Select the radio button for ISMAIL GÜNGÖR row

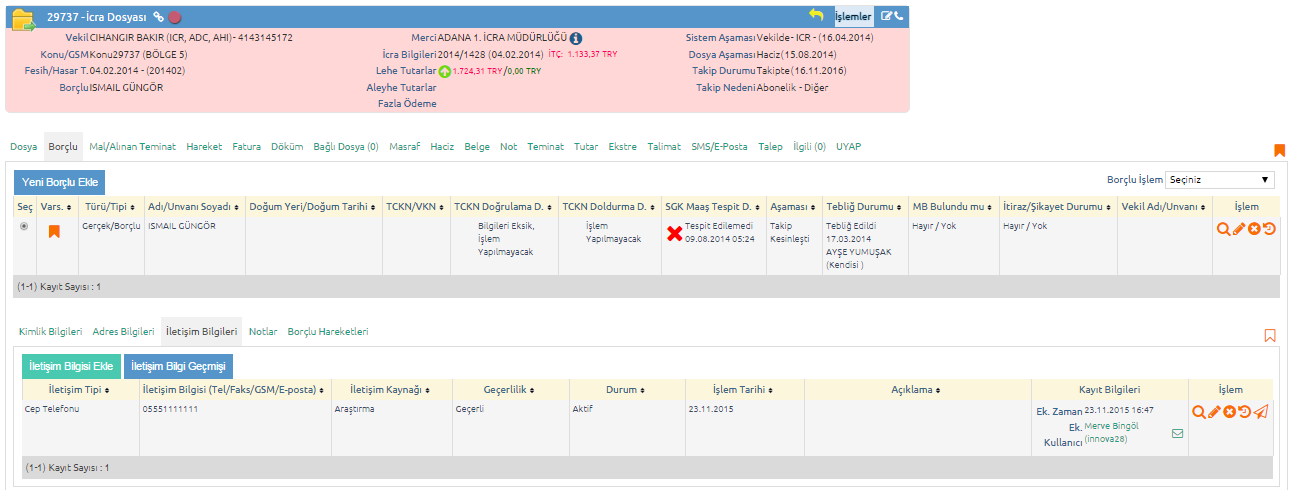pyautogui.click(x=24, y=226)
